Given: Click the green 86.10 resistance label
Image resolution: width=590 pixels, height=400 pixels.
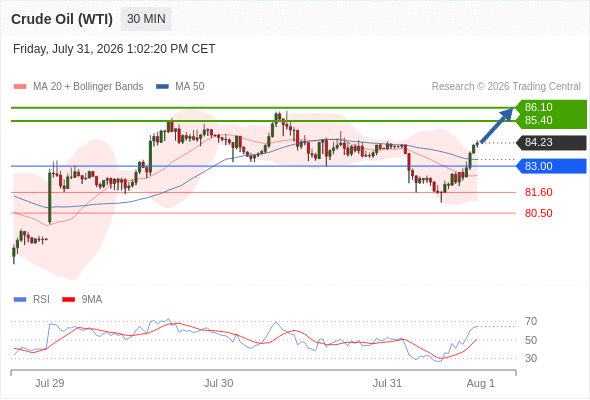Looking at the screenshot, I should (x=538, y=107).
